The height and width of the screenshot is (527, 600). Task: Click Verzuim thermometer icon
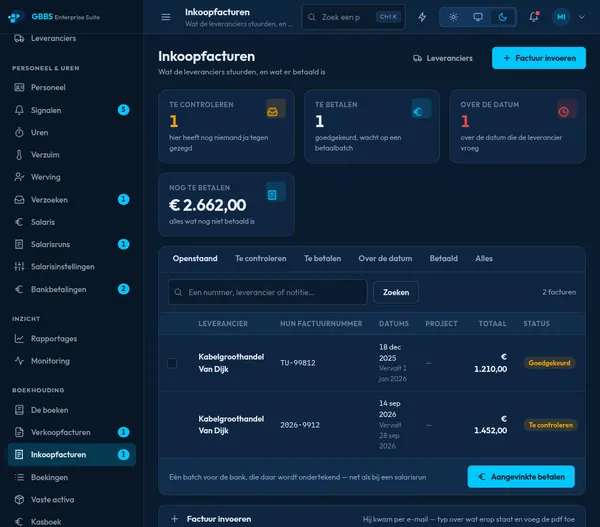[19, 155]
